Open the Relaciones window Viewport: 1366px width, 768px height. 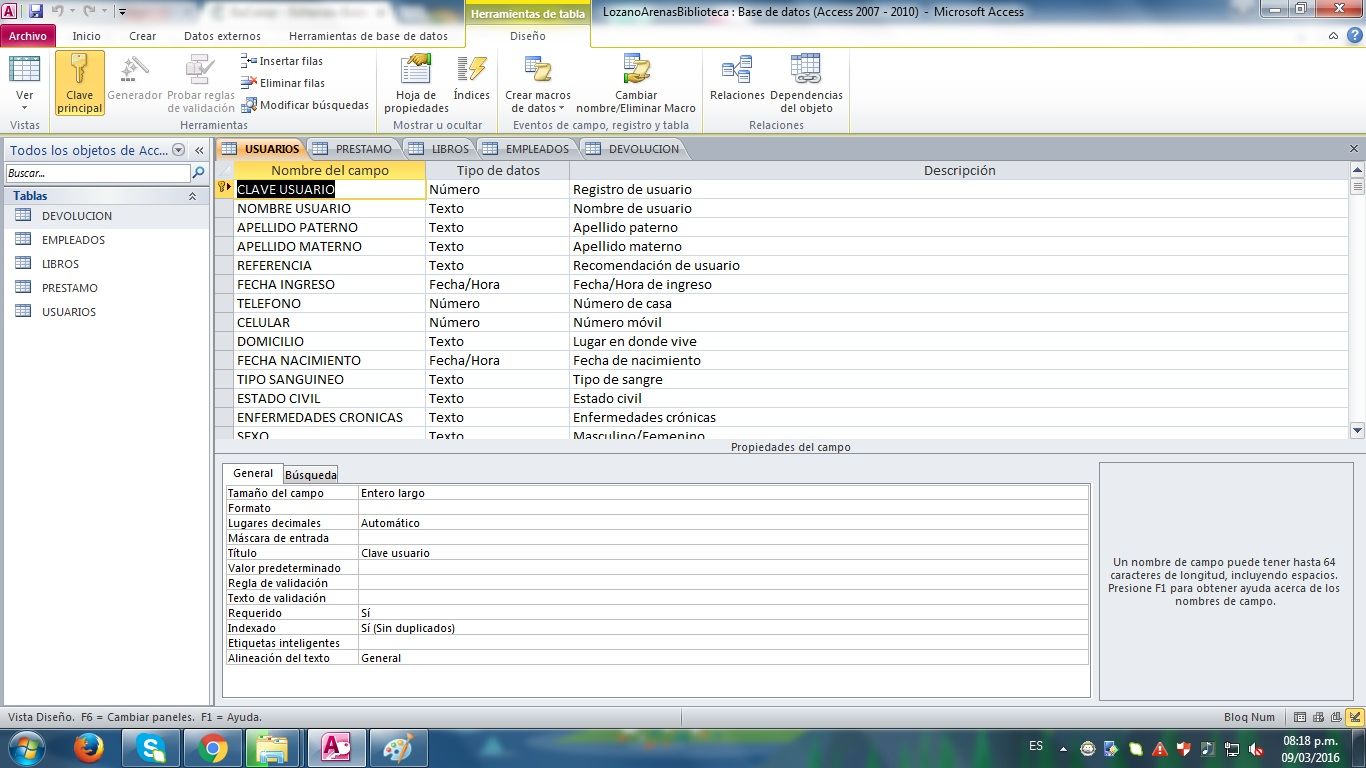(737, 71)
